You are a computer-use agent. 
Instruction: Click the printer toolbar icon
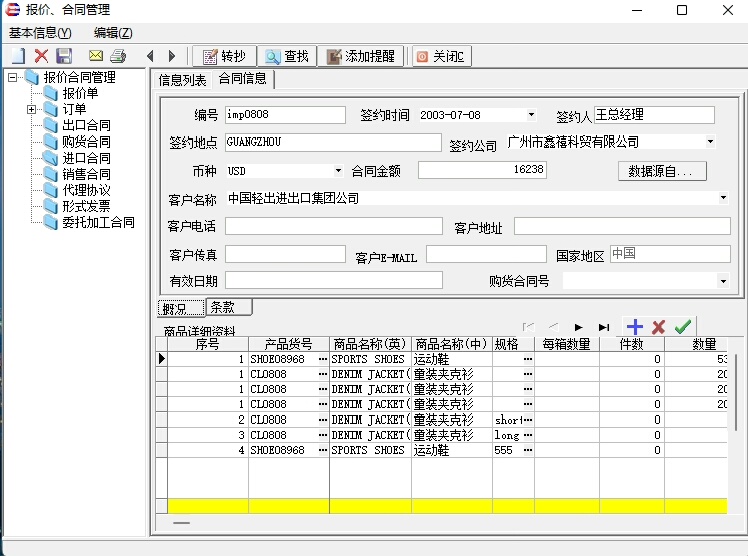(x=118, y=56)
